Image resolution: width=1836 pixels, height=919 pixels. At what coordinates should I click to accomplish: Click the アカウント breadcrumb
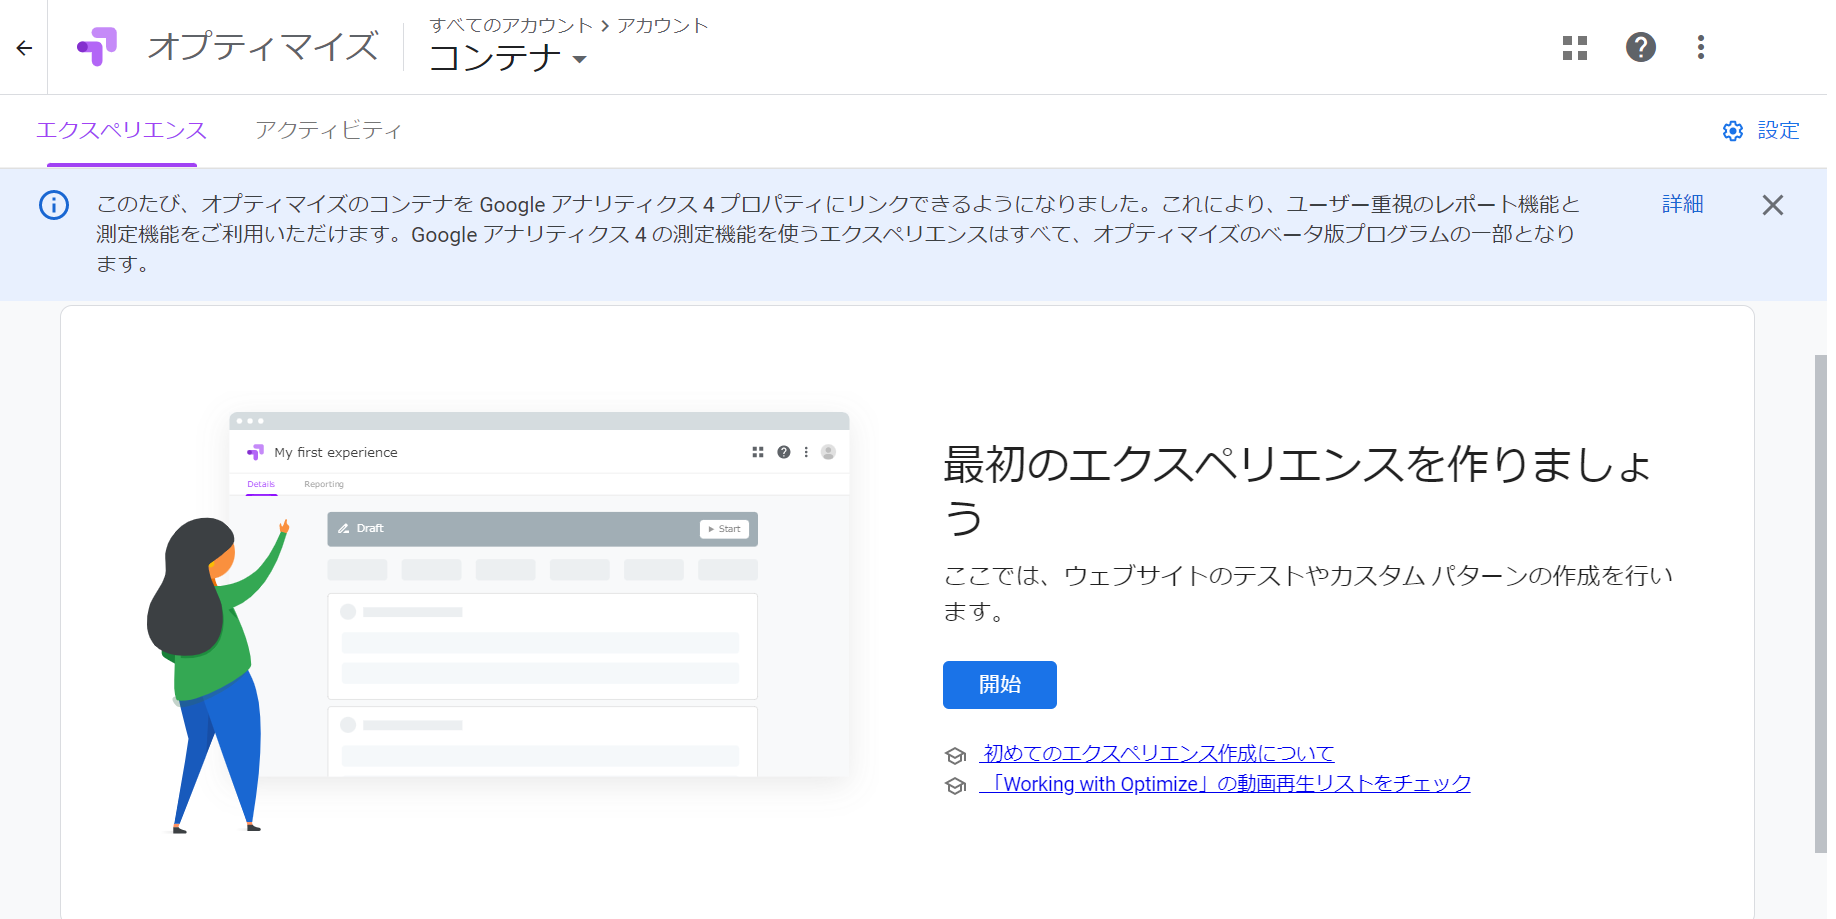(x=663, y=25)
